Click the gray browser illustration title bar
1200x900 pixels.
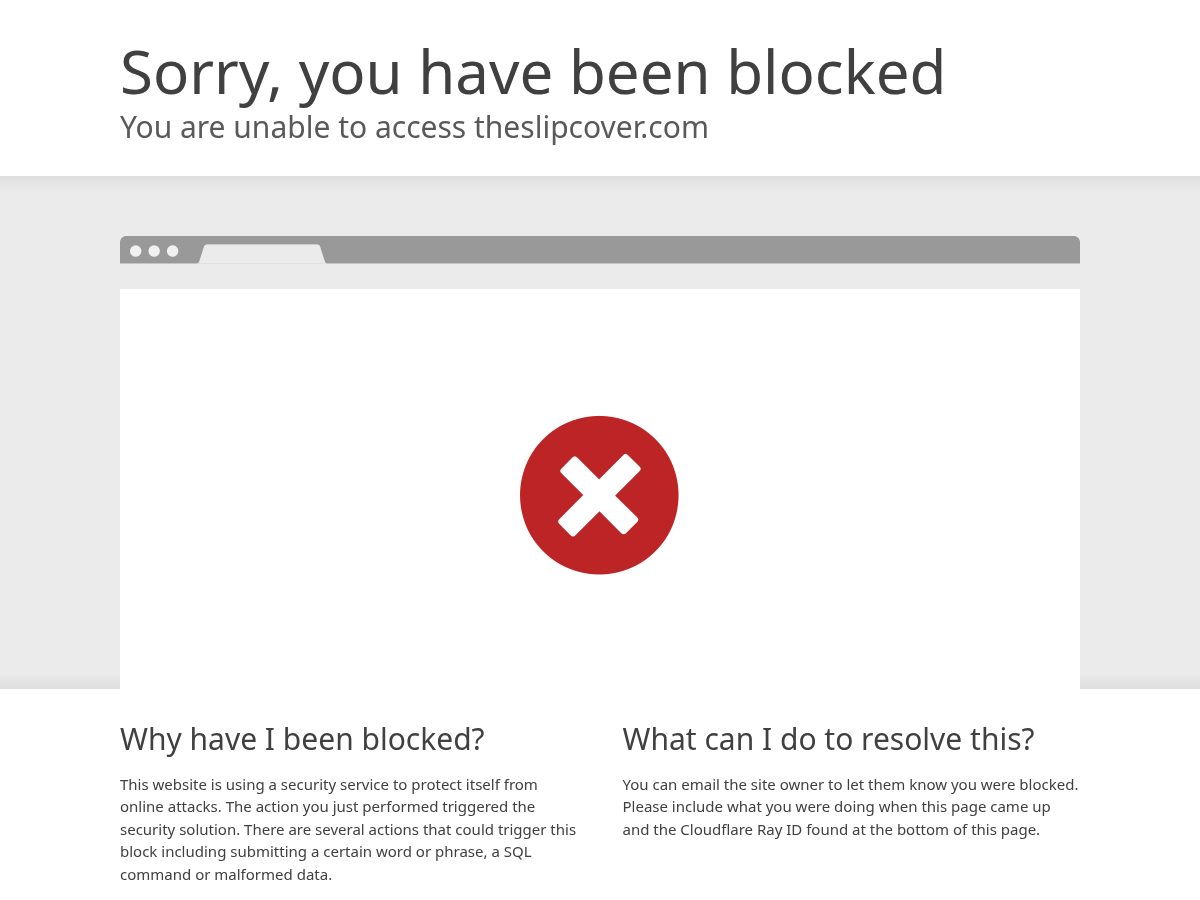[600, 250]
